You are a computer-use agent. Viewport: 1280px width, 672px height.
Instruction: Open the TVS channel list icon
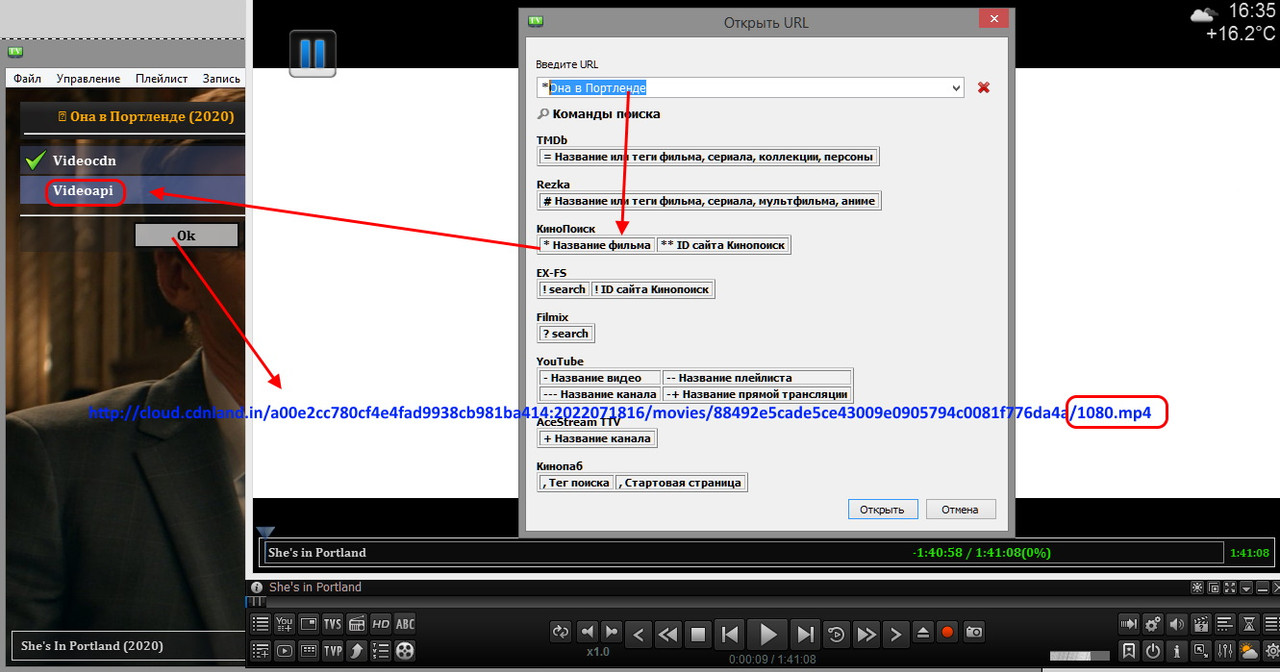(381, 651)
